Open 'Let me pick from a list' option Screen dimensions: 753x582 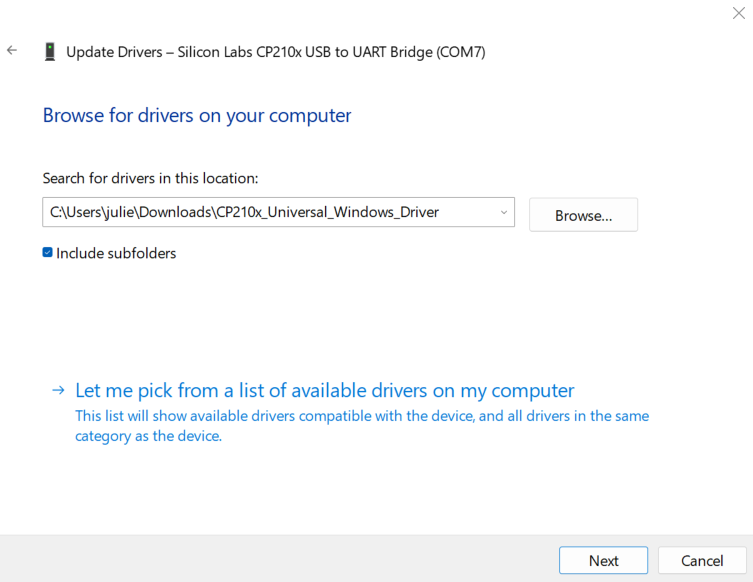(325, 390)
